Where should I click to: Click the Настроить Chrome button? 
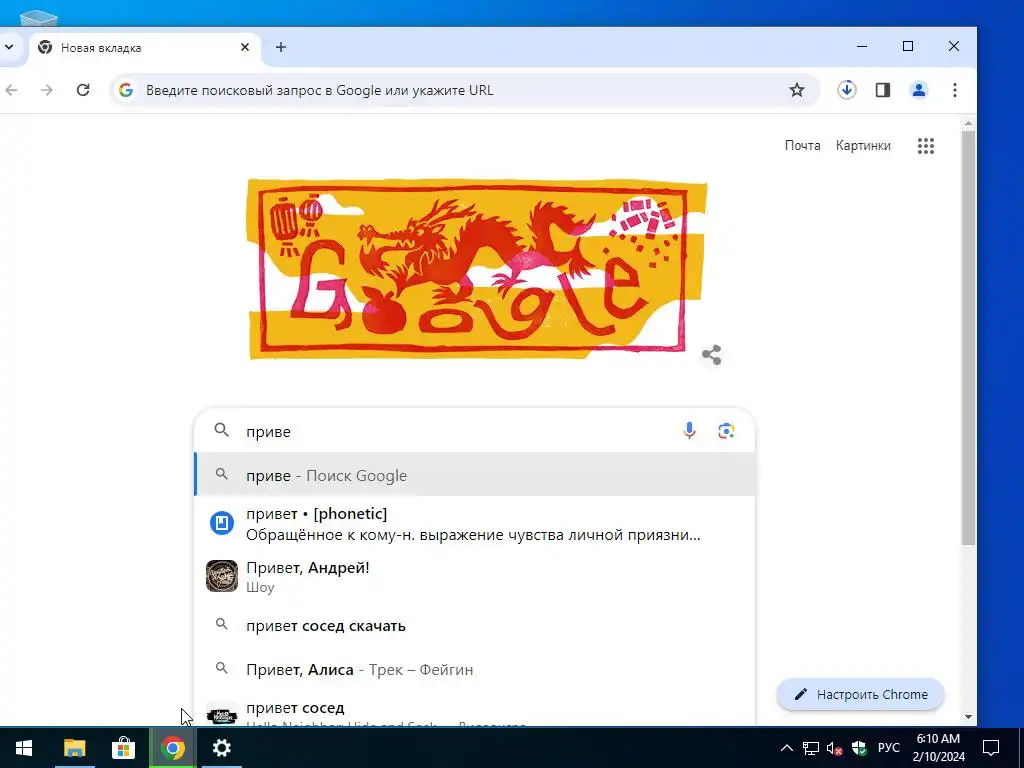(861, 694)
